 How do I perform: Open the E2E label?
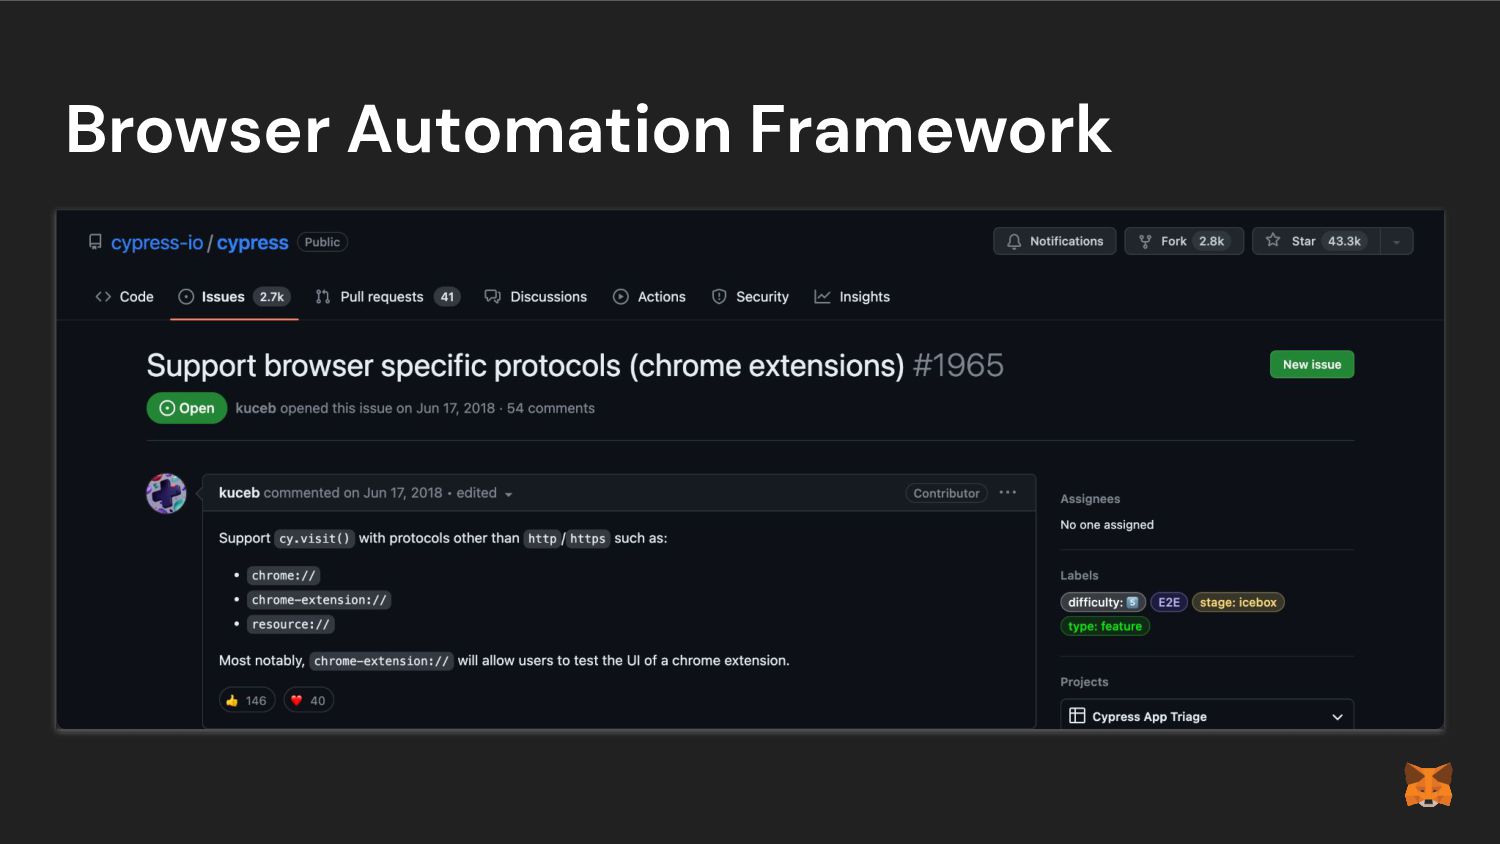click(1169, 602)
